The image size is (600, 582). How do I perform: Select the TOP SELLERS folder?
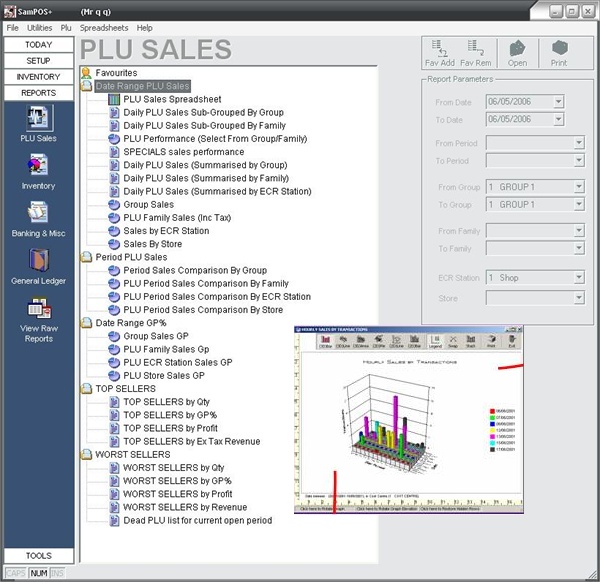click(x=126, y=389)
